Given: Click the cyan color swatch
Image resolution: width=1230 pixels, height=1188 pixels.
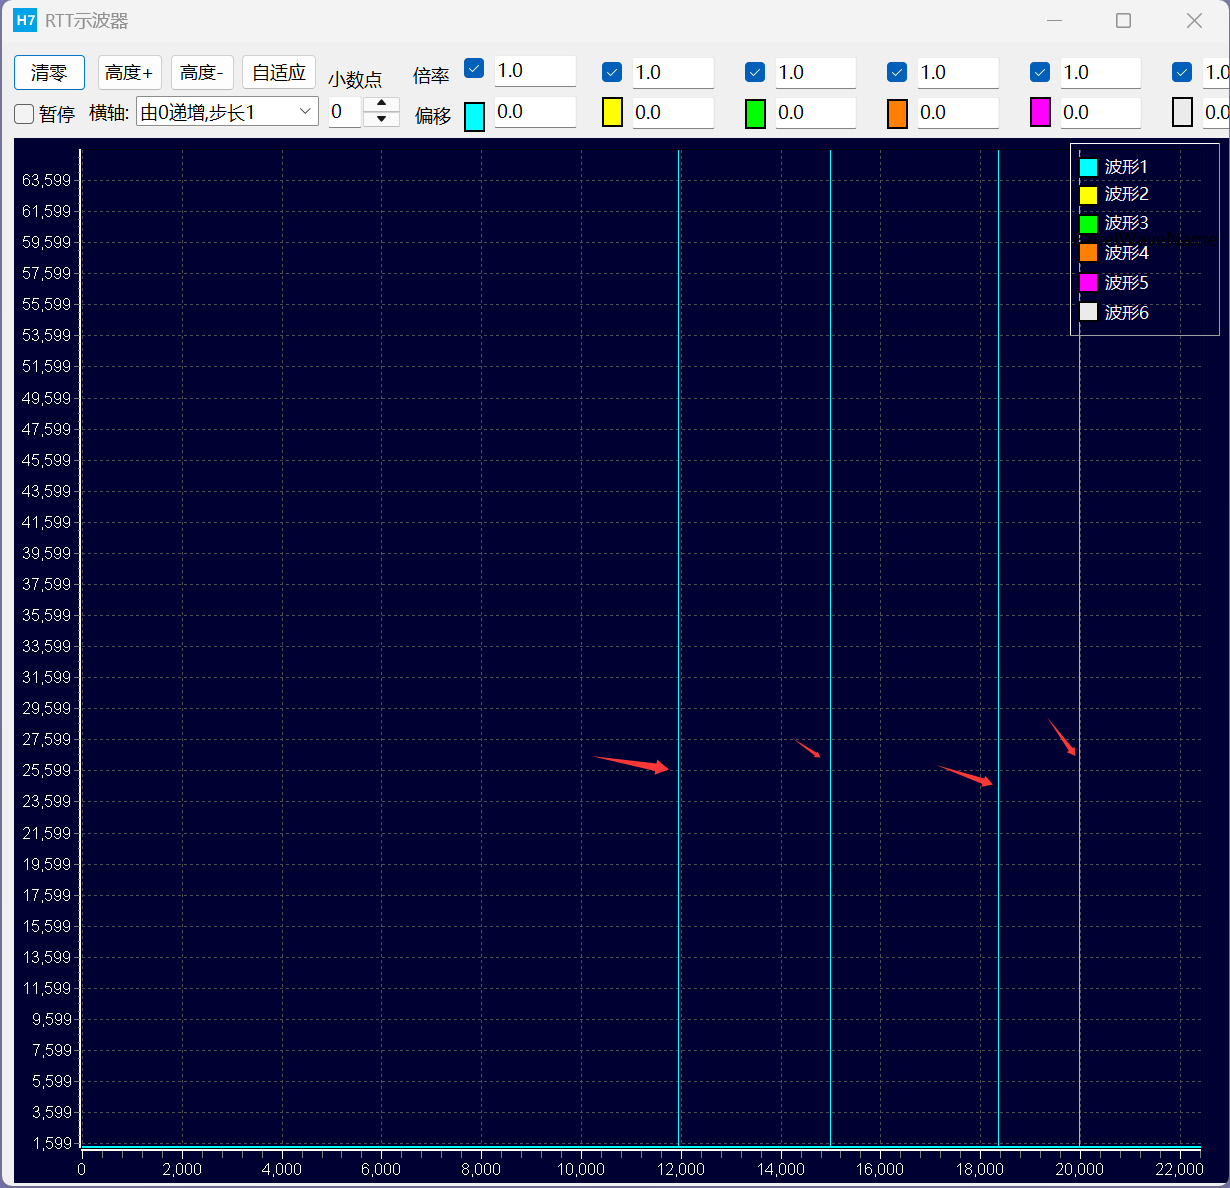Looking at the screenshot, I should pos(475,116).
